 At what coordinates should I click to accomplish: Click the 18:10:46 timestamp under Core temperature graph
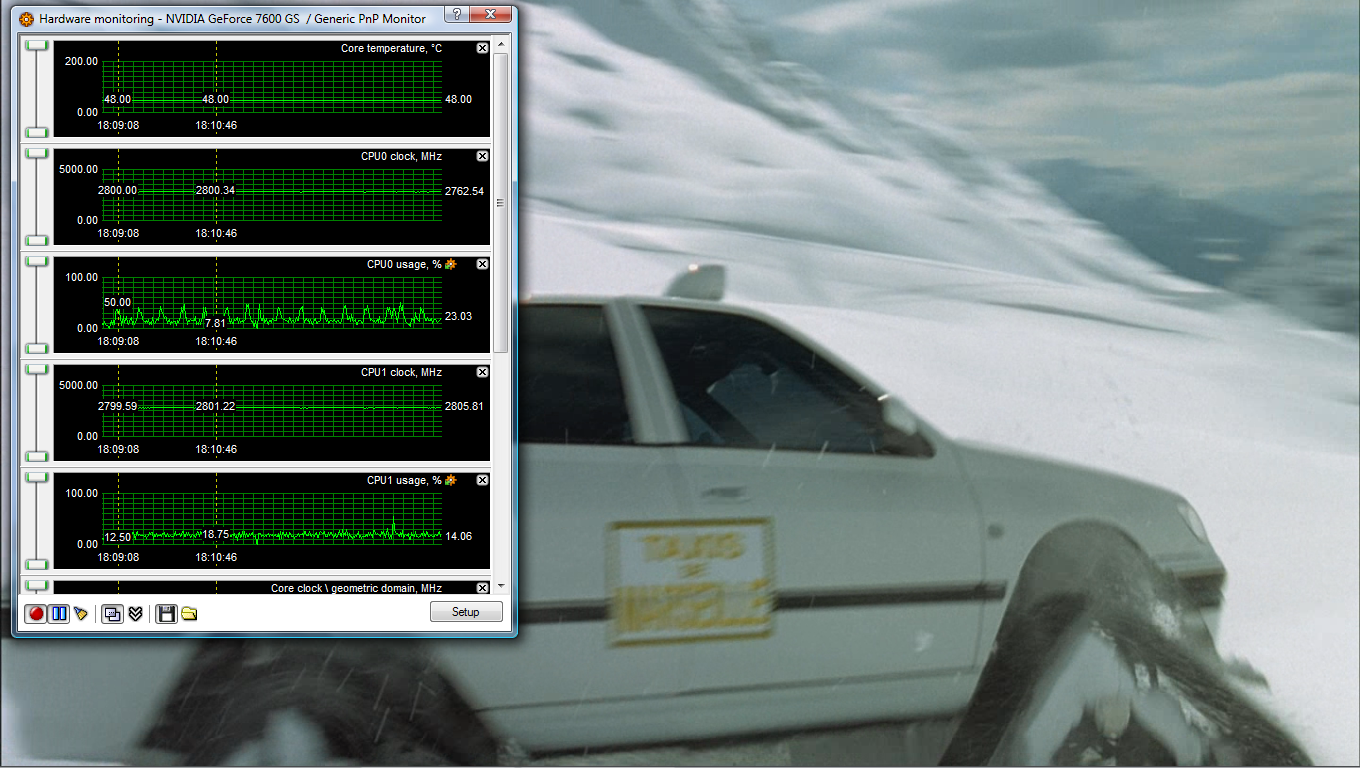point(216,125)
